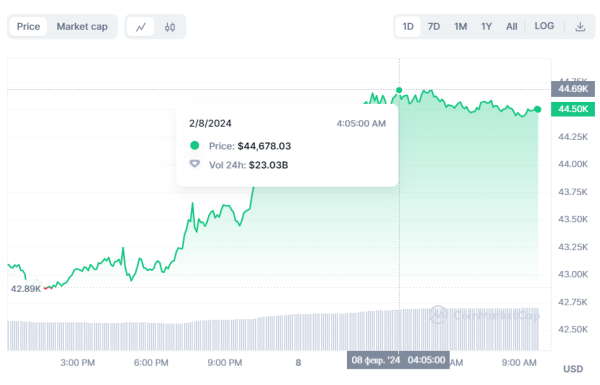Screen dimensions: 600x385
Task: Click the hovered price point at 4:05 AM
Action: pyautogui.click(x=399, y=90)
